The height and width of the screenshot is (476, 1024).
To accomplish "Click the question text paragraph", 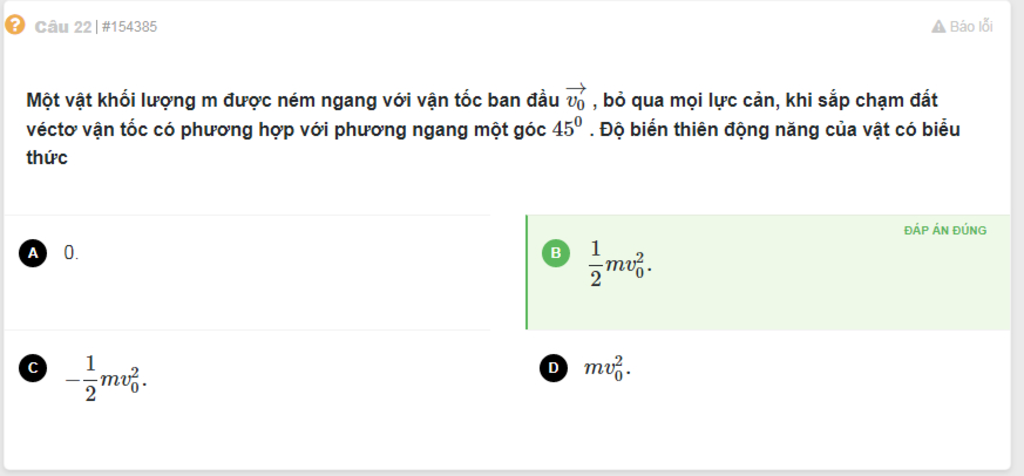I will pyautogui.click(x=493, y=128).
